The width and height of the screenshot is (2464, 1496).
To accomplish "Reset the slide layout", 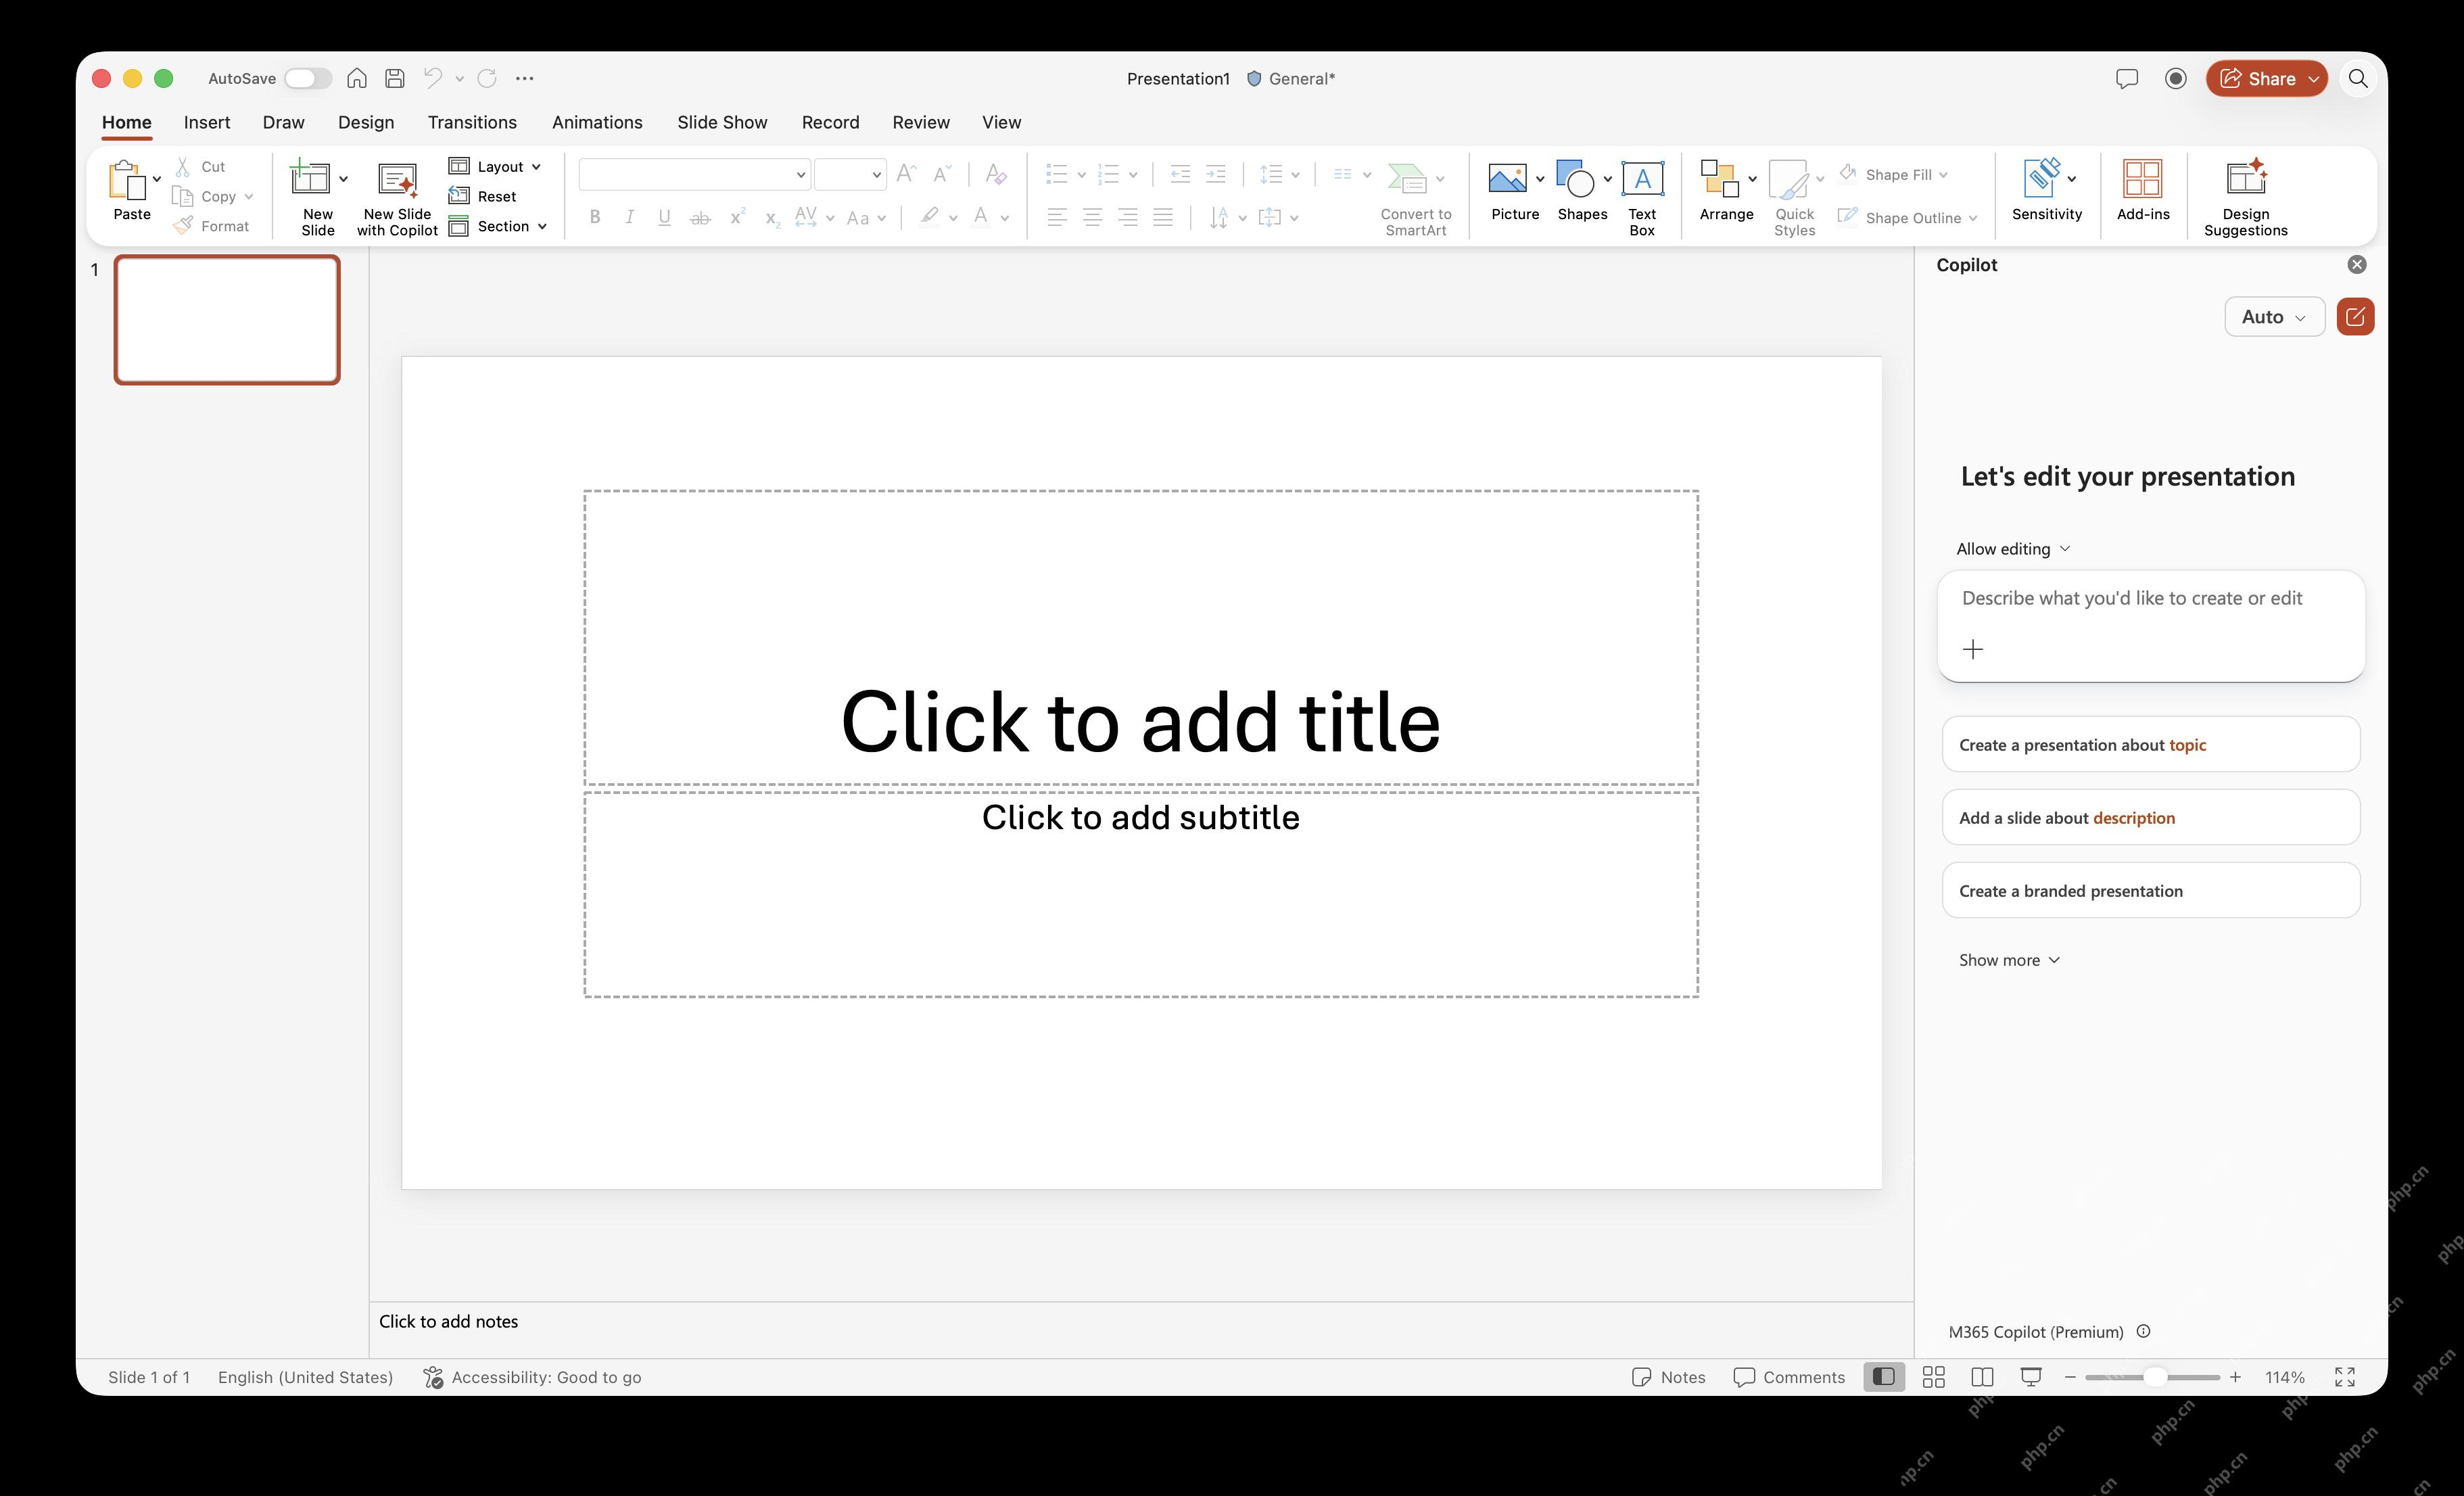I will [483, 196].
